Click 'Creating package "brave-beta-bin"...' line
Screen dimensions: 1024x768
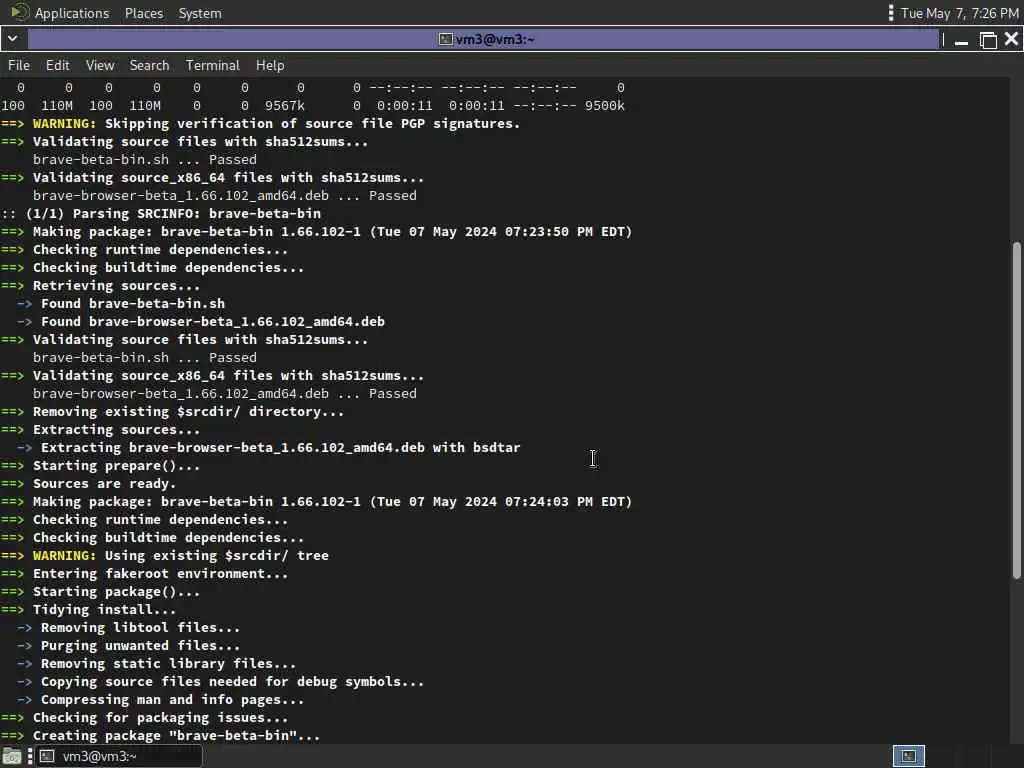coord(161,735)
